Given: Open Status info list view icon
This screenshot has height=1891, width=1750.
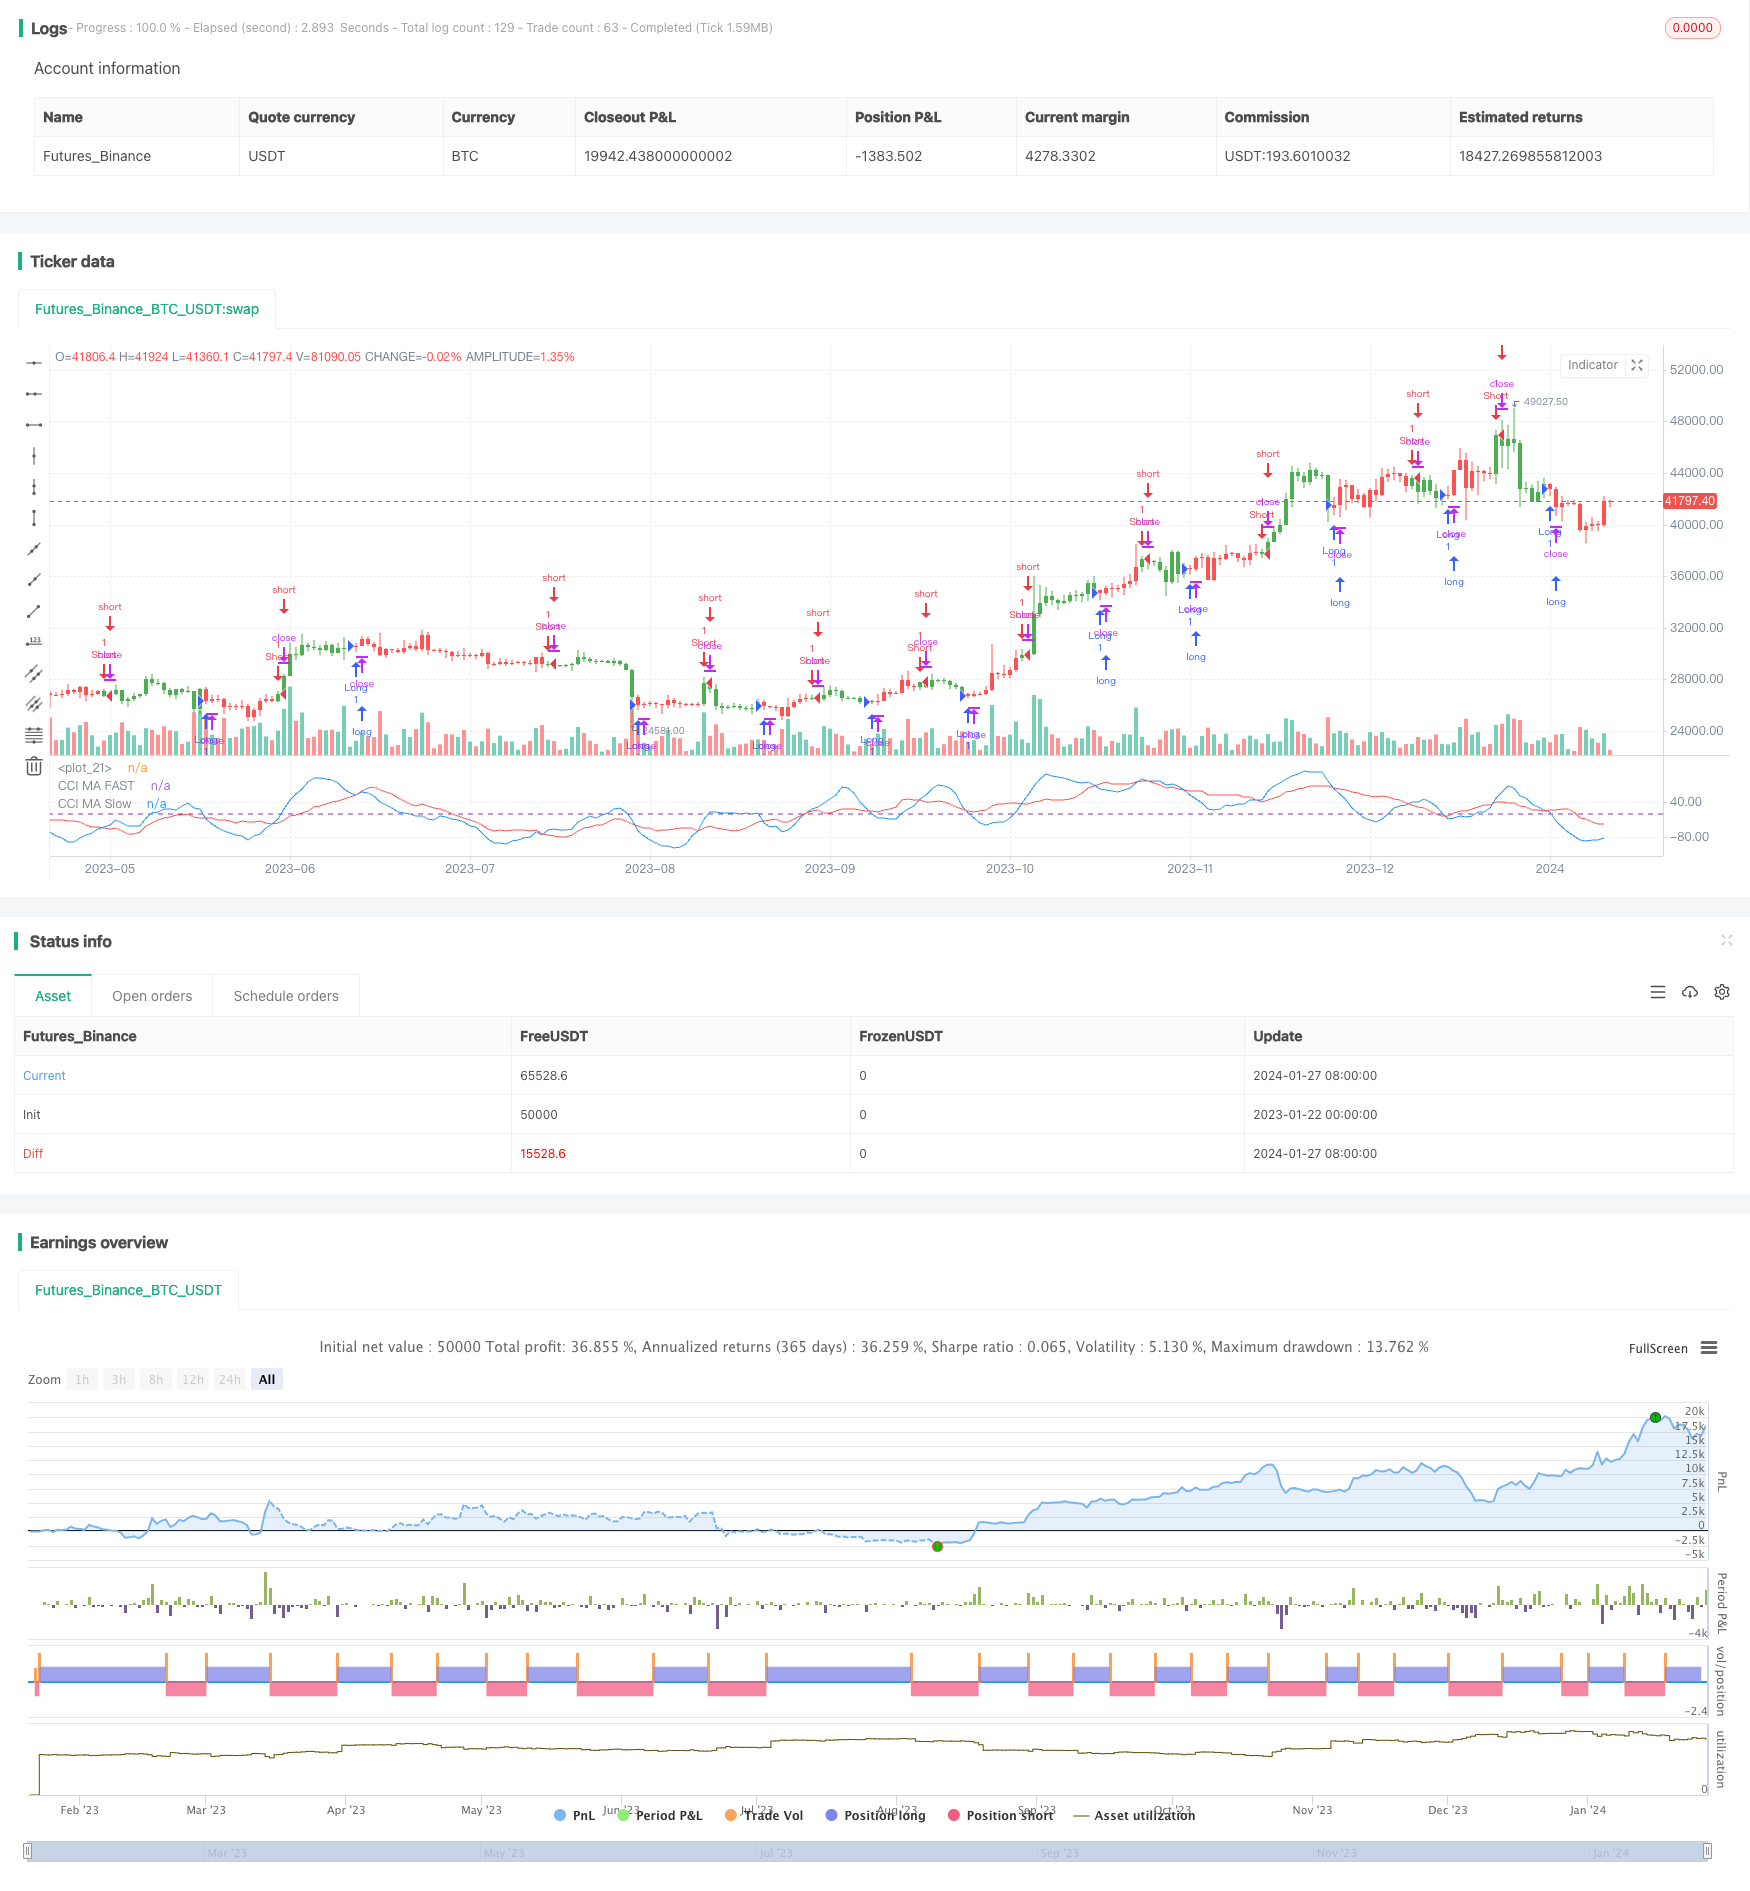Looking at the screenshot, I should click(1658, 992).
